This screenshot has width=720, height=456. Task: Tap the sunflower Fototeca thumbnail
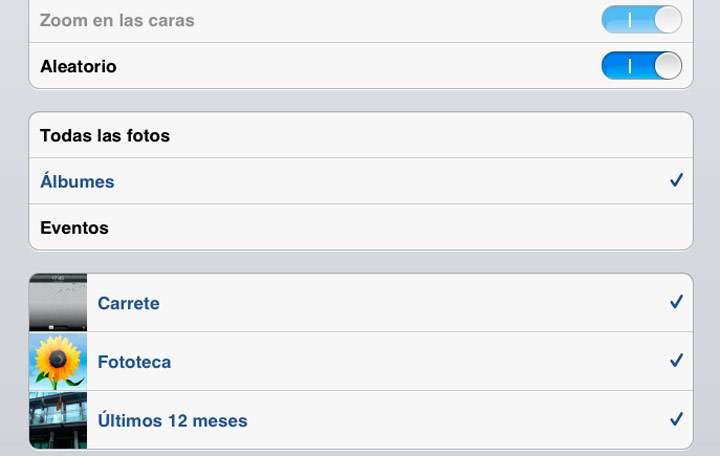pos(59,361)
